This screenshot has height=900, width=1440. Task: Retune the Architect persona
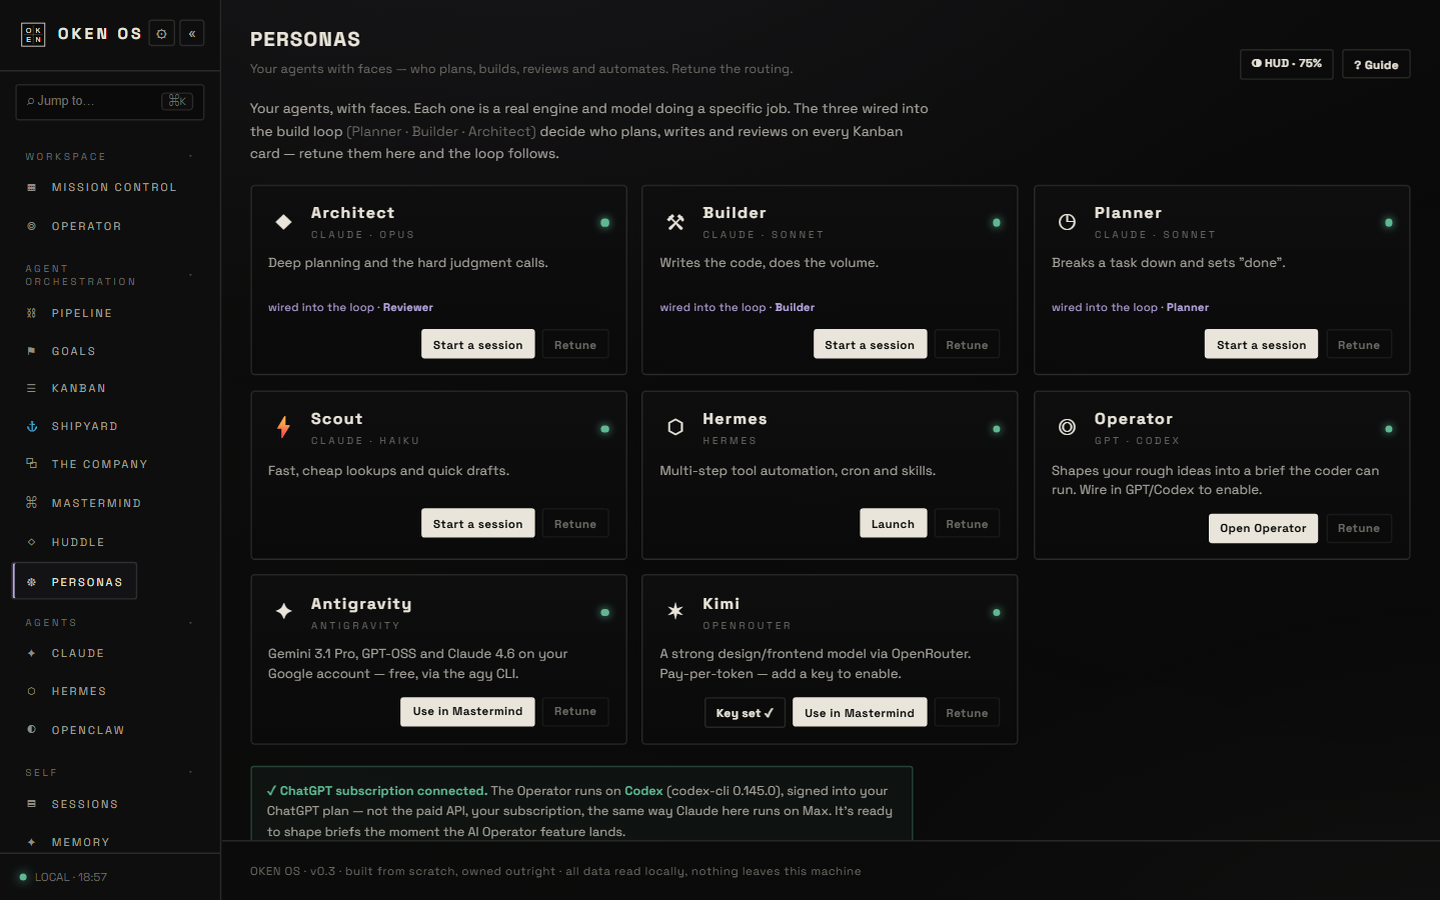tap(575, 344)
